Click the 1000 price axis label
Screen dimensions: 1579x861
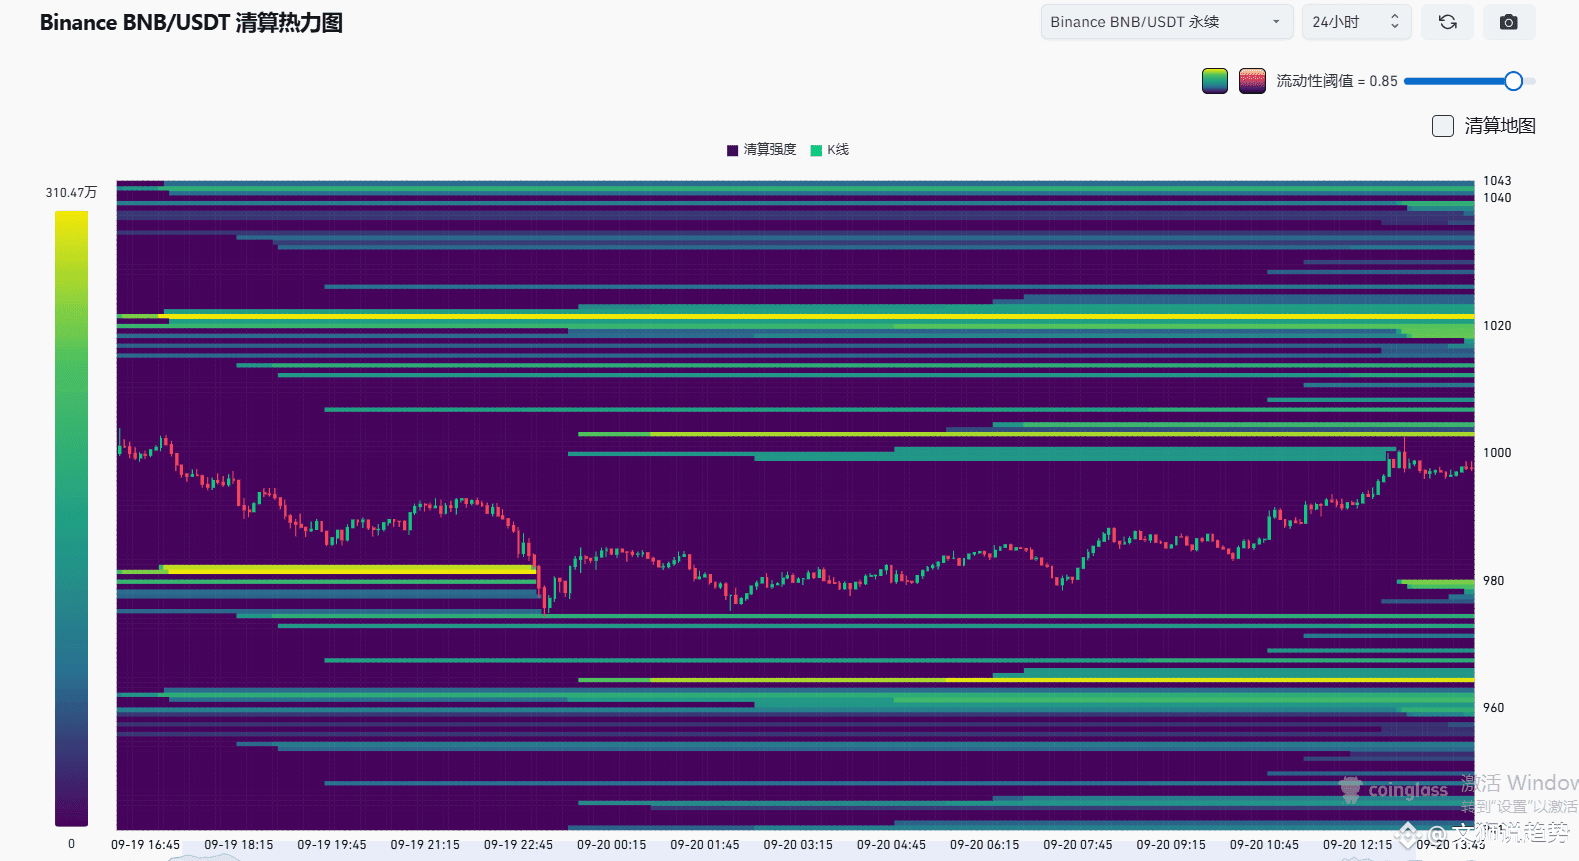(1497, 453)
